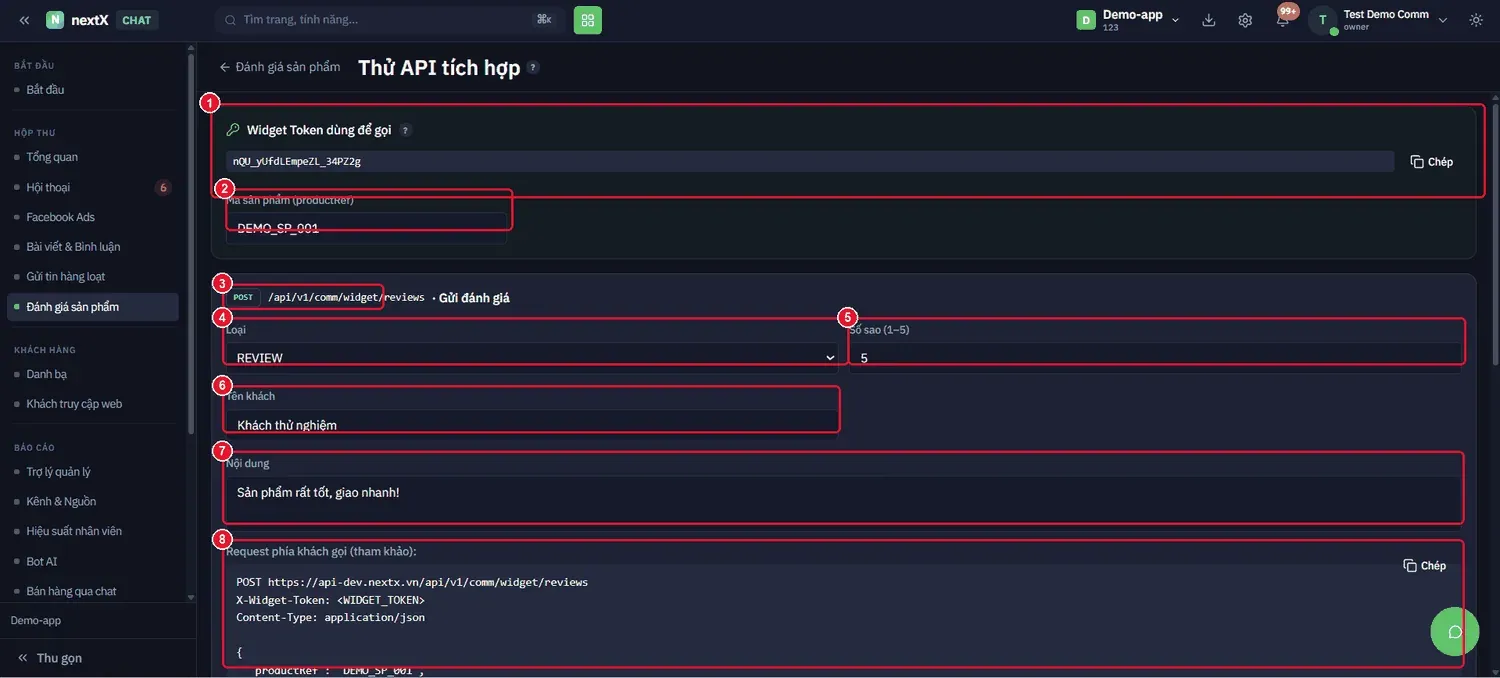Click the Tên khách input field

click(532, 425)
